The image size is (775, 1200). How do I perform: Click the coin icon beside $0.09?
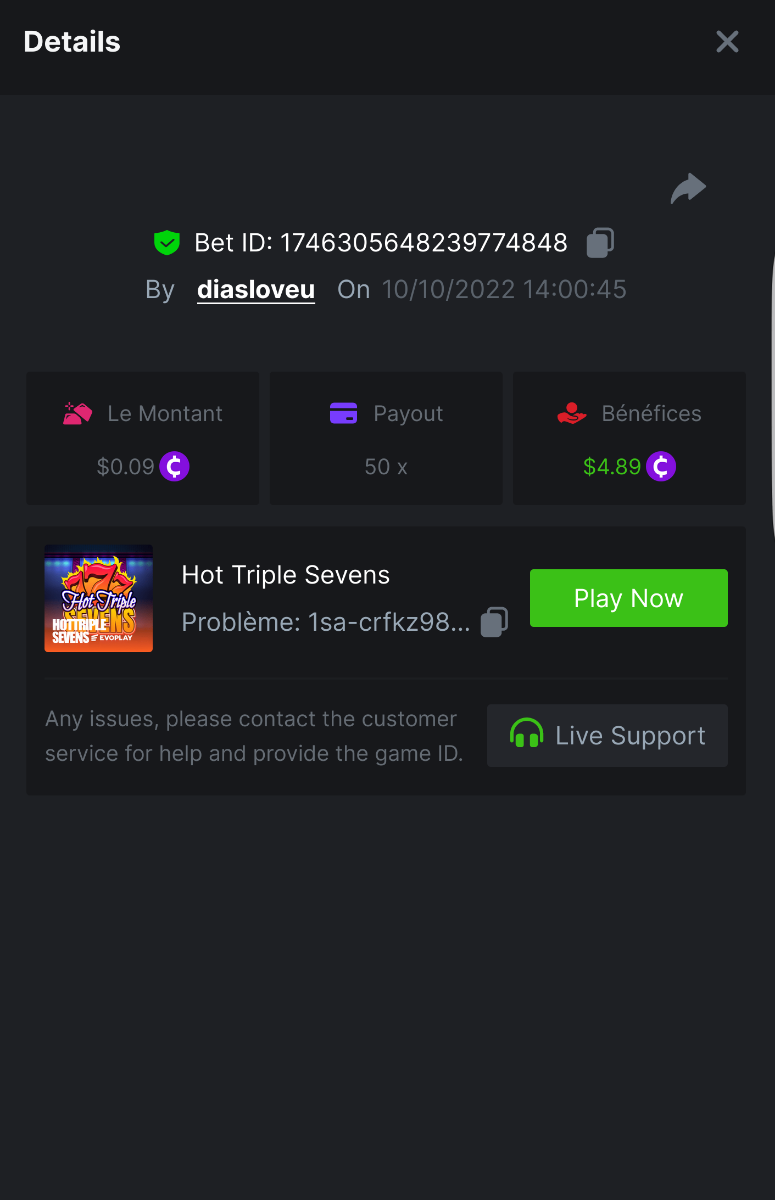click(x=174, y=466)
